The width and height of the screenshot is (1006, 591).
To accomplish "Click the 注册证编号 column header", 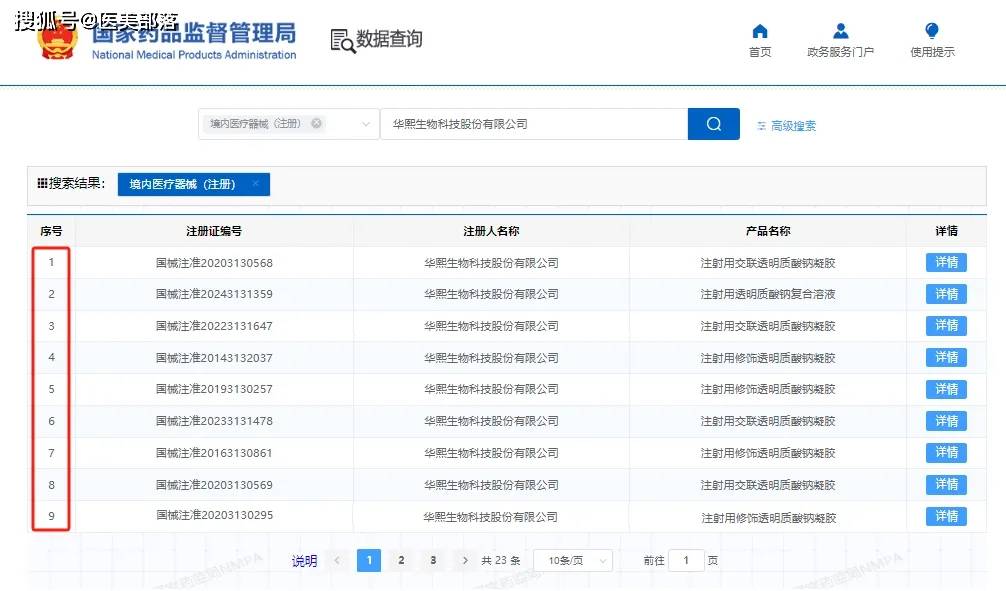I will [x=214, y=231].
